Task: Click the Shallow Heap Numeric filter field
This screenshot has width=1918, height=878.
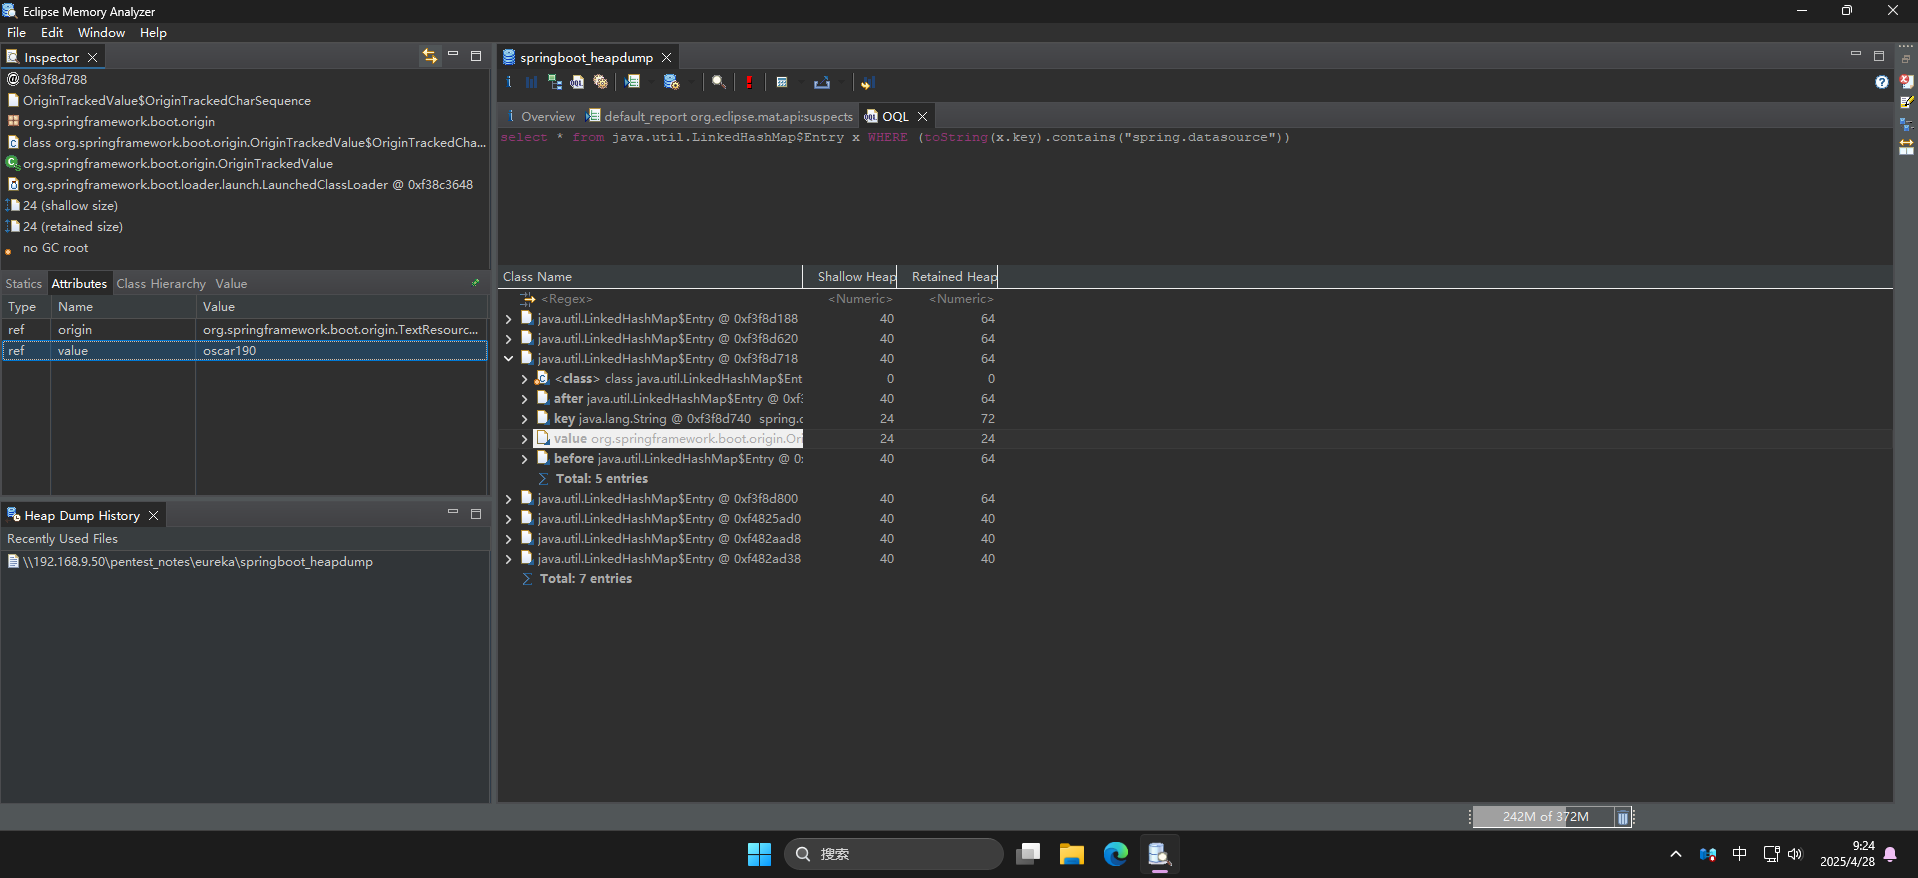Action: [x=859, y=299]
